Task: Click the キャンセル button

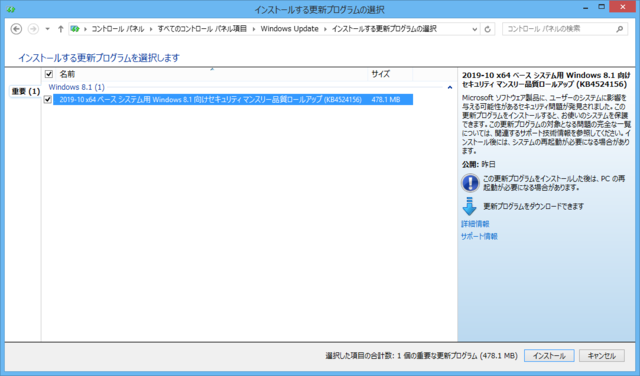Action: (601, 356)
